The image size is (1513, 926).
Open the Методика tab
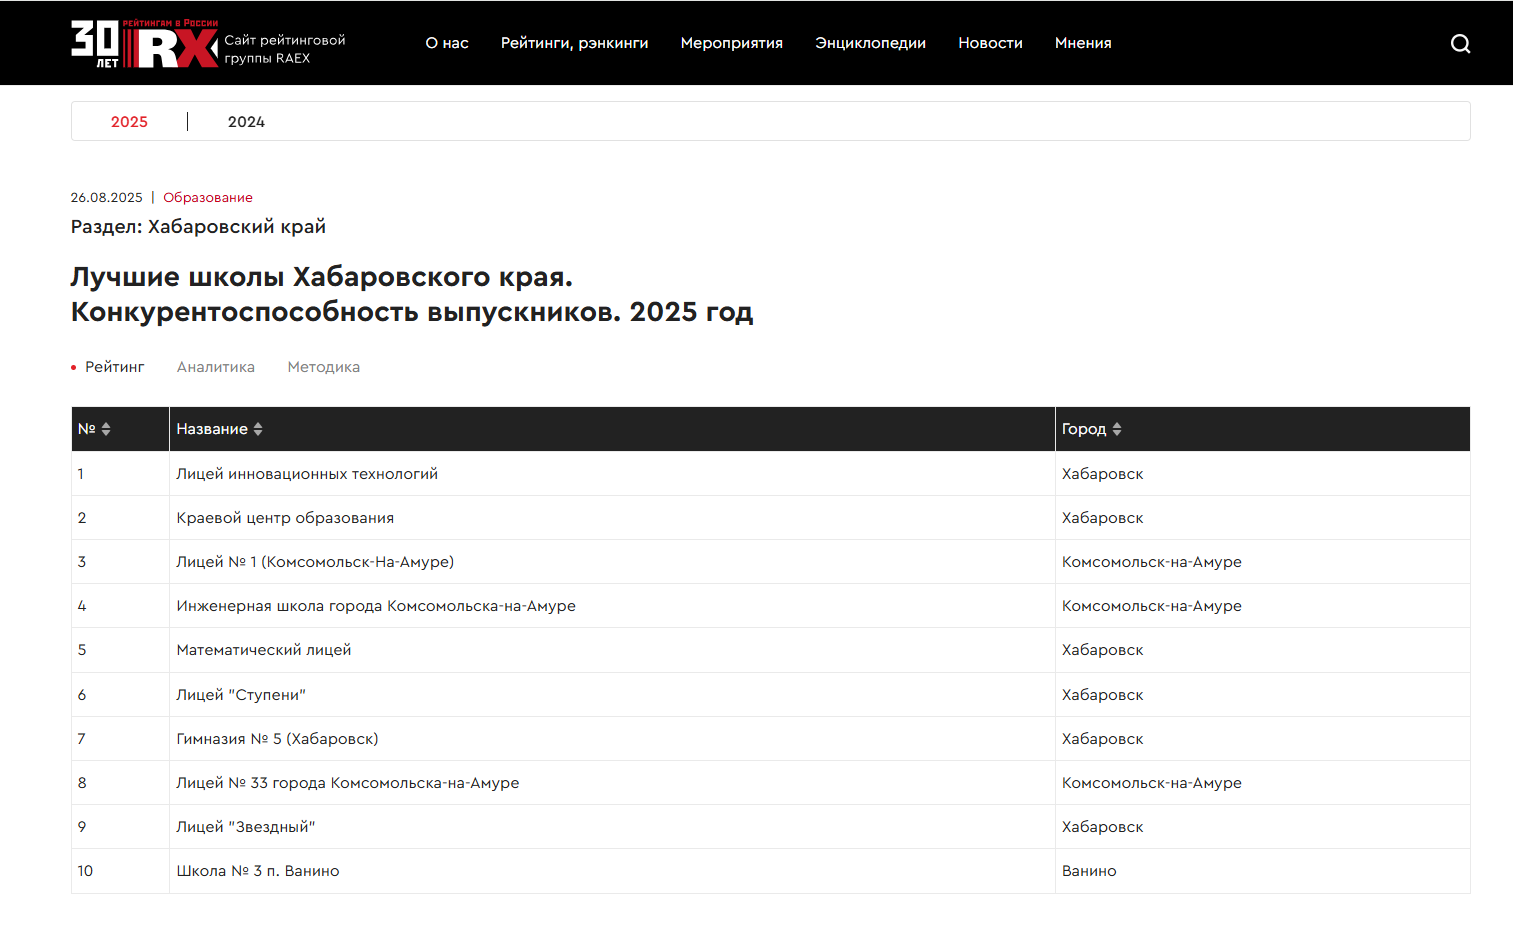click(323, 367)
